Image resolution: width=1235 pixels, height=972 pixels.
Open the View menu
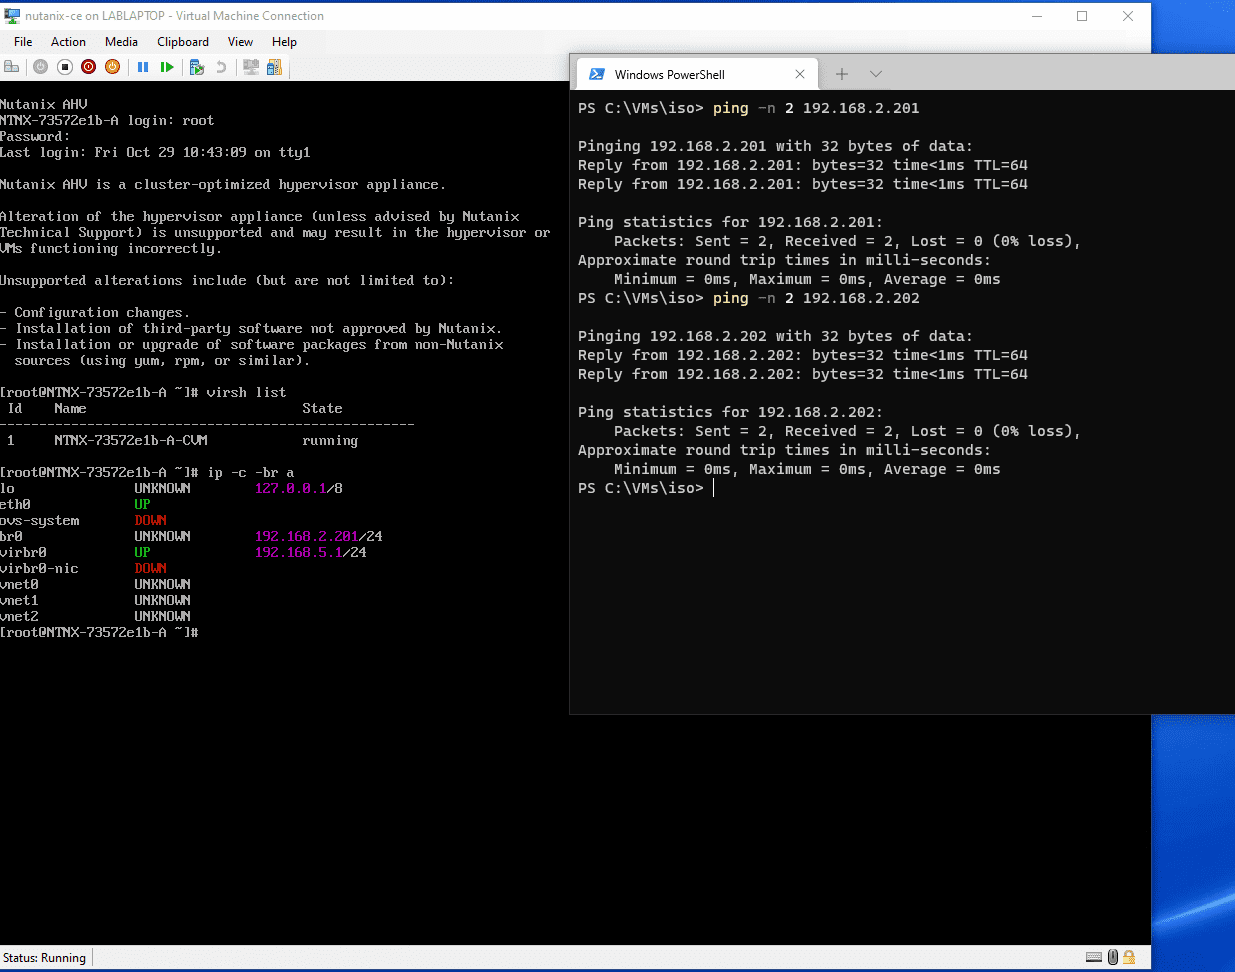tap(240, 42)
